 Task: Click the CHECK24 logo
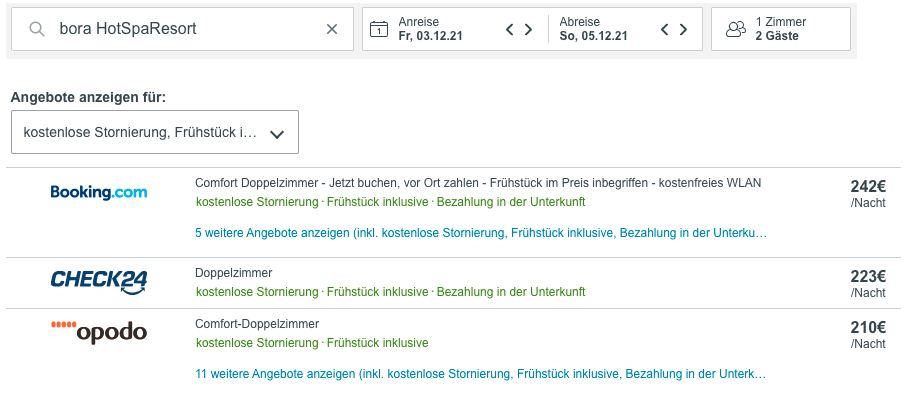(99, 282)
